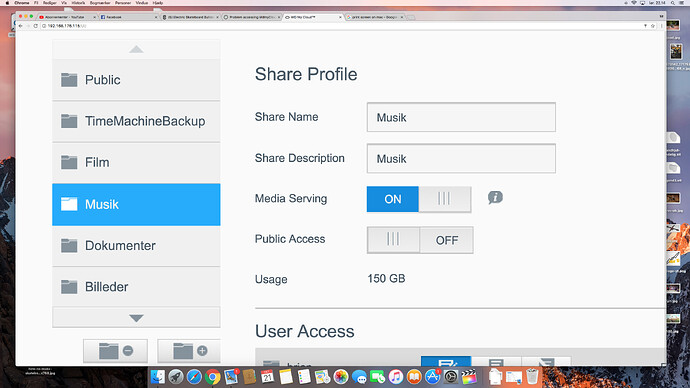690x388 pixels.
Task: Open iTunes from the dock
Action: (x=396, y=377)
